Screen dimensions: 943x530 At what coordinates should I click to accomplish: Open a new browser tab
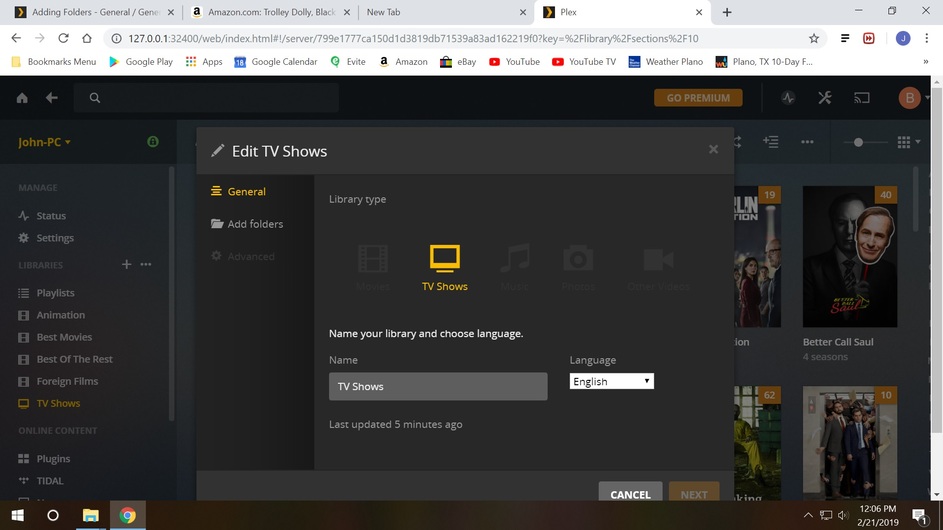(x=726, y=12)
